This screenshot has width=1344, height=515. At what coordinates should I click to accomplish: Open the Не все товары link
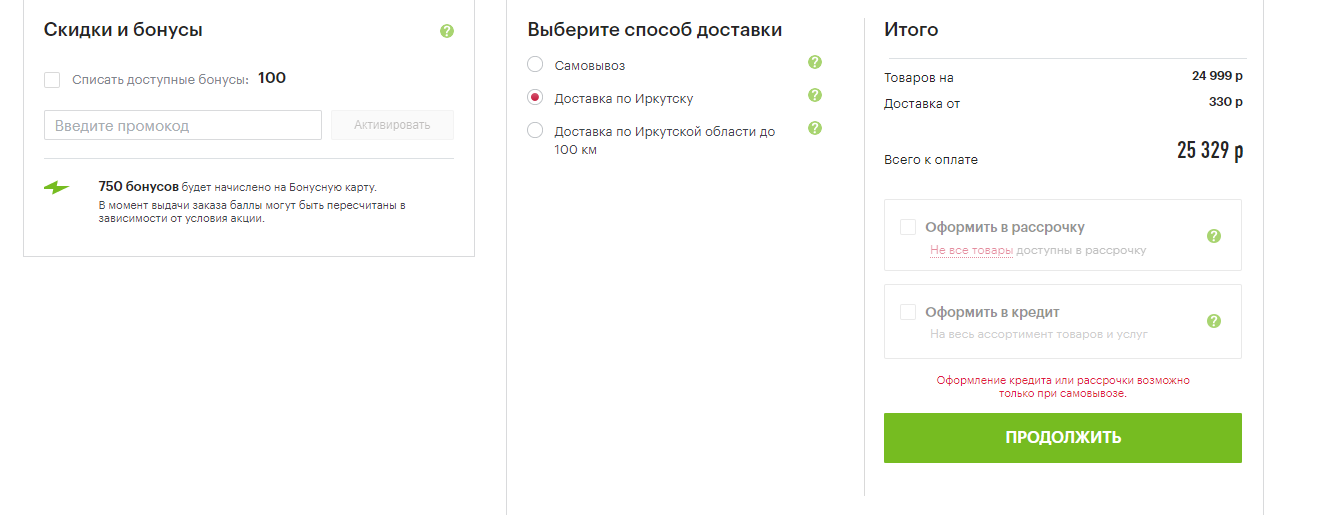pyautogui.click(x=971, y=250)
